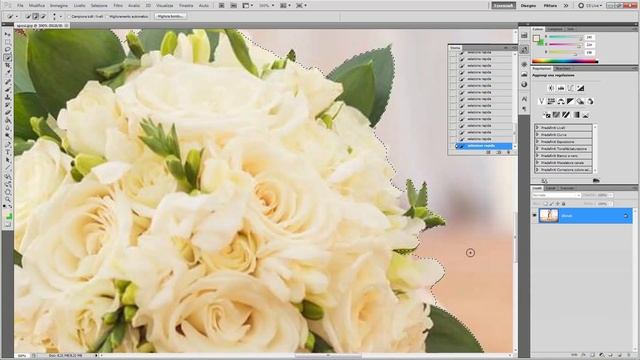The width and height of the screenshot is (640, 360).
Task: Open the CS Live menu button
Action: point(590,6)
